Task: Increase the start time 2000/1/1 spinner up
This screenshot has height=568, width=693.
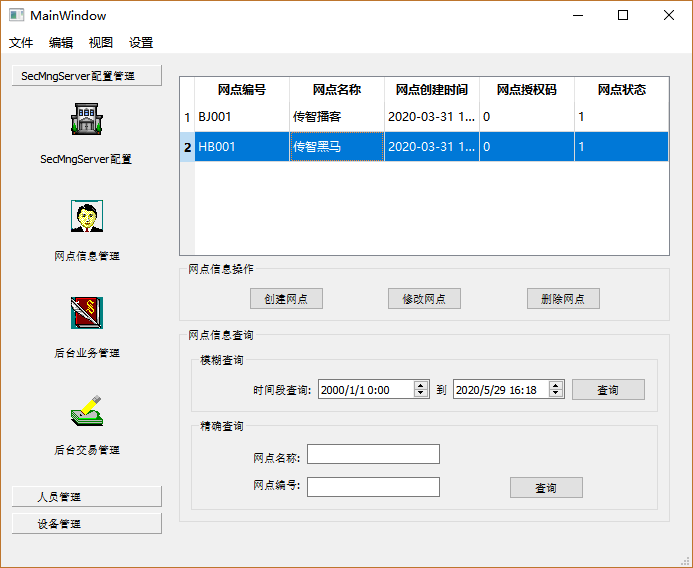Action: tap(421, 385)
